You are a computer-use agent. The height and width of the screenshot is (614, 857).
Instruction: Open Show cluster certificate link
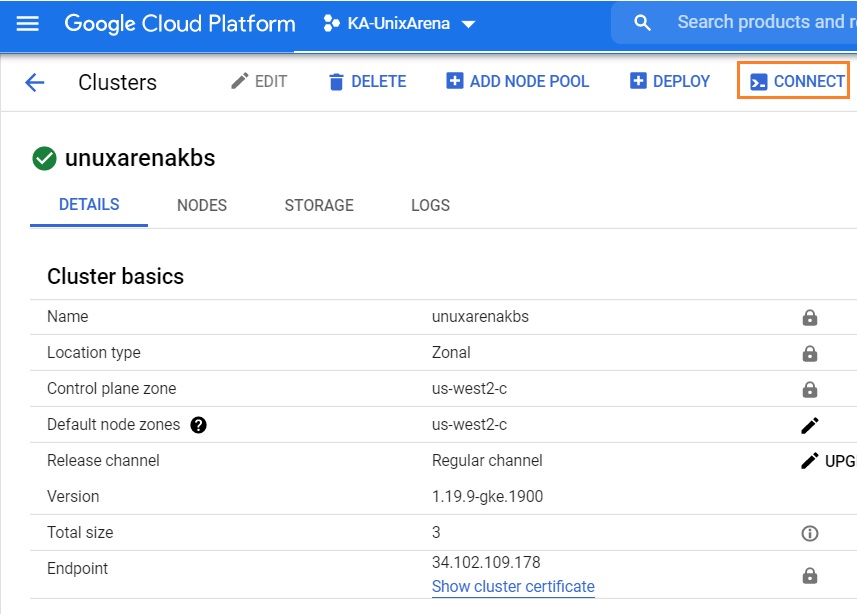point(513,586)
